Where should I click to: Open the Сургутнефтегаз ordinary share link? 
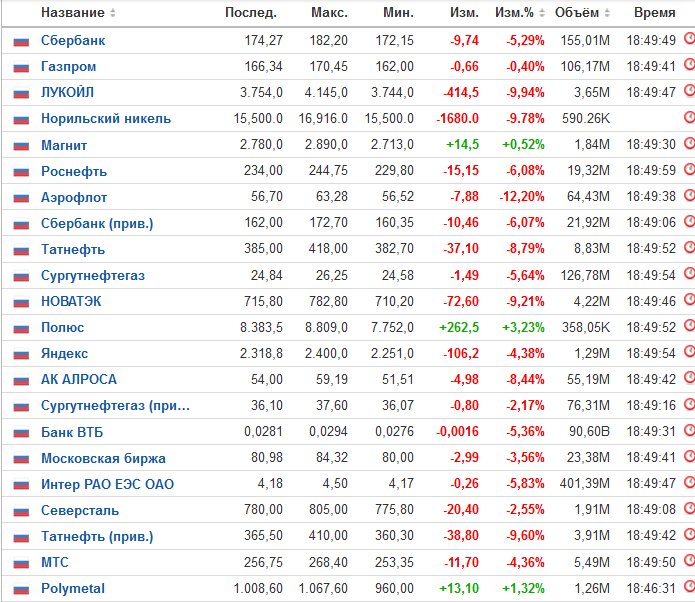(x=93, y=275)
